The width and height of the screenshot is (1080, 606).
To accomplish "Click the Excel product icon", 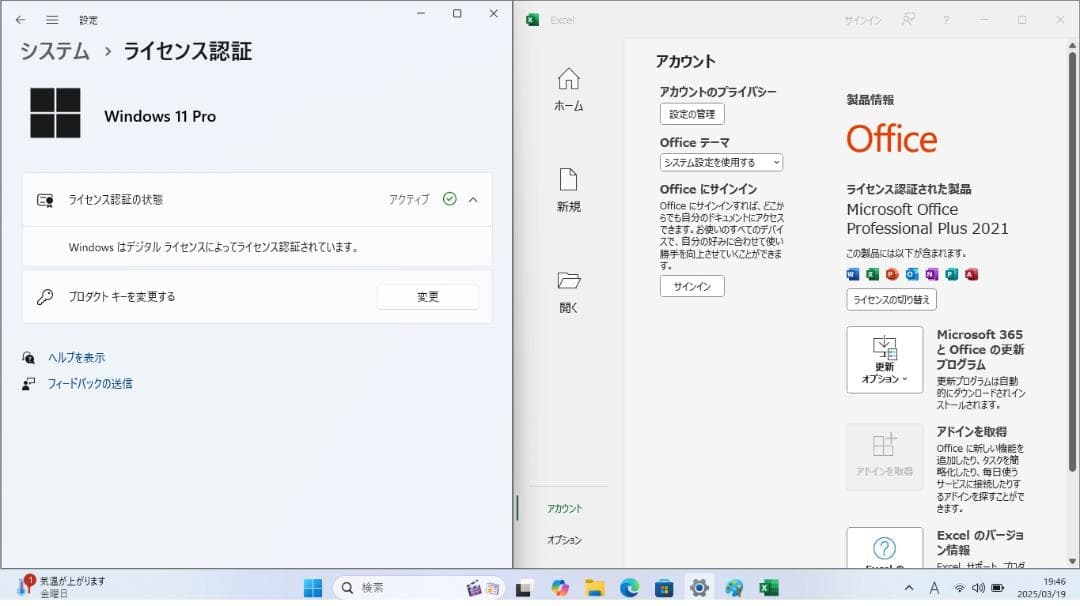I will coord(873,274).
